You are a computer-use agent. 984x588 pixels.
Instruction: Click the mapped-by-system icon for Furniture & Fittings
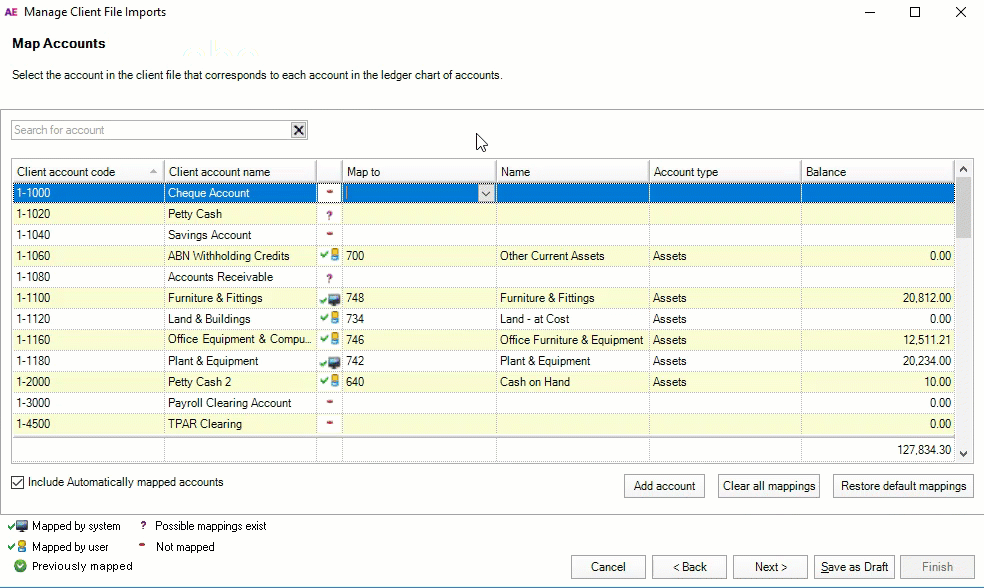click(x=329, y=298)
